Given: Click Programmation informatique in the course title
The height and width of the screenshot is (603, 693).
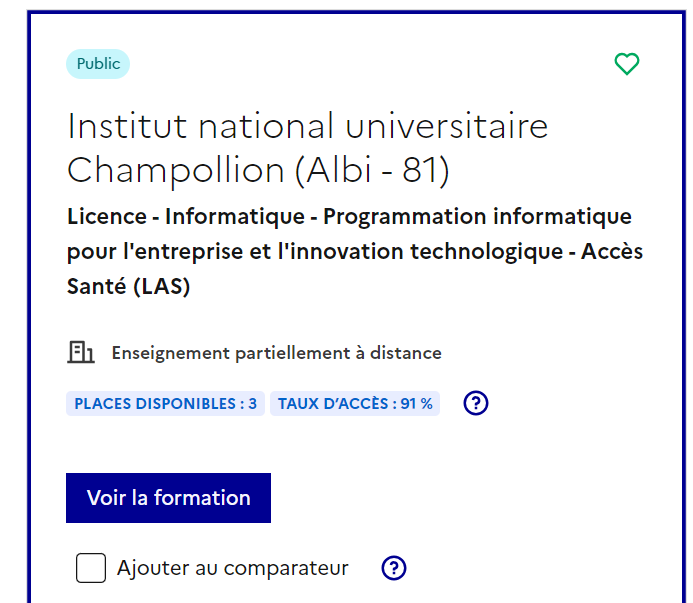Looking at the screenshot, I should point(477,216).
